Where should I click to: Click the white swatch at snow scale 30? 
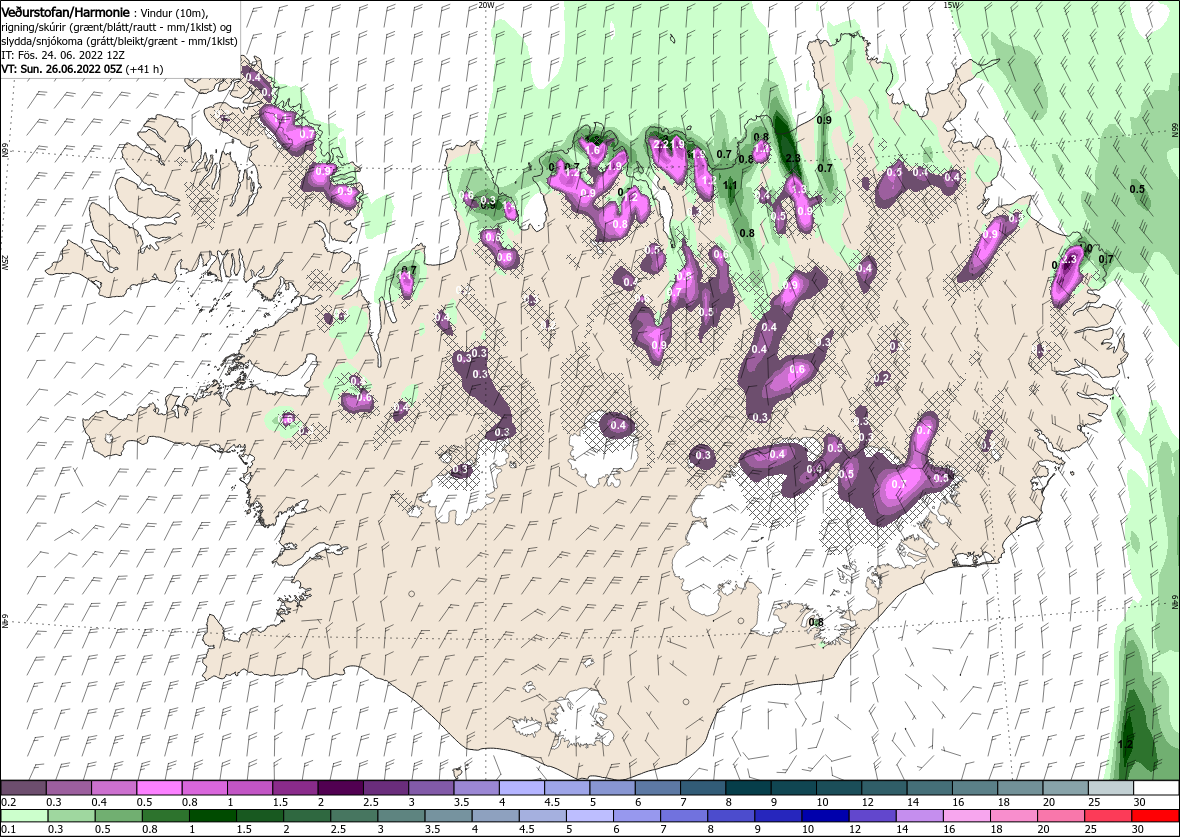coord(1157,787)
